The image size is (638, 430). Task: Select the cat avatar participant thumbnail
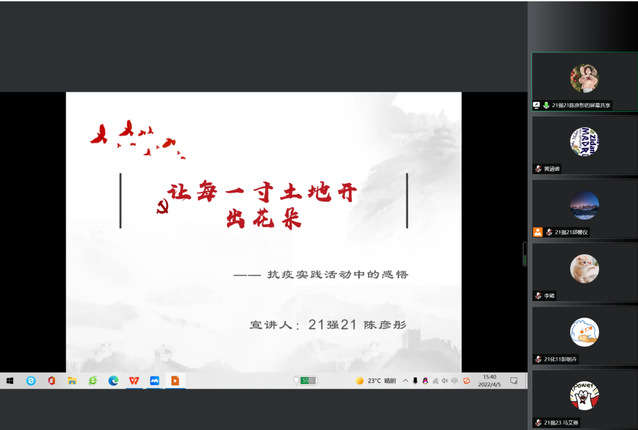pos(584,267)
